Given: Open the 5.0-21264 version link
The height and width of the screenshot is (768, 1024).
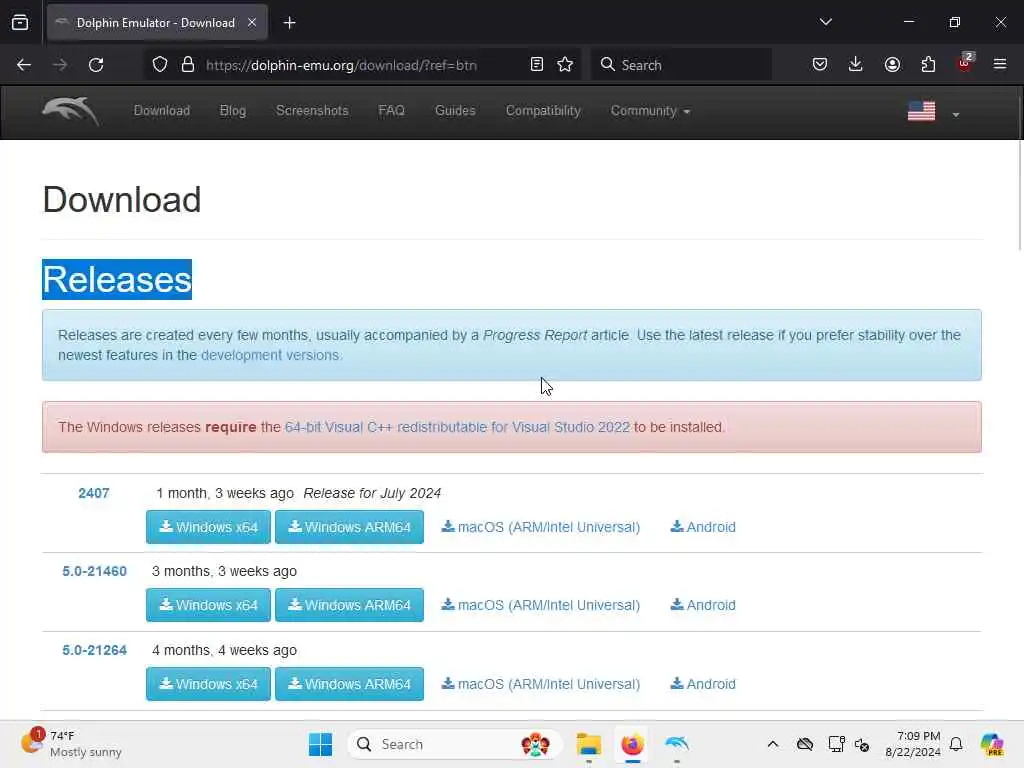Looking at the screenshot, I should (x=95, y=650).
